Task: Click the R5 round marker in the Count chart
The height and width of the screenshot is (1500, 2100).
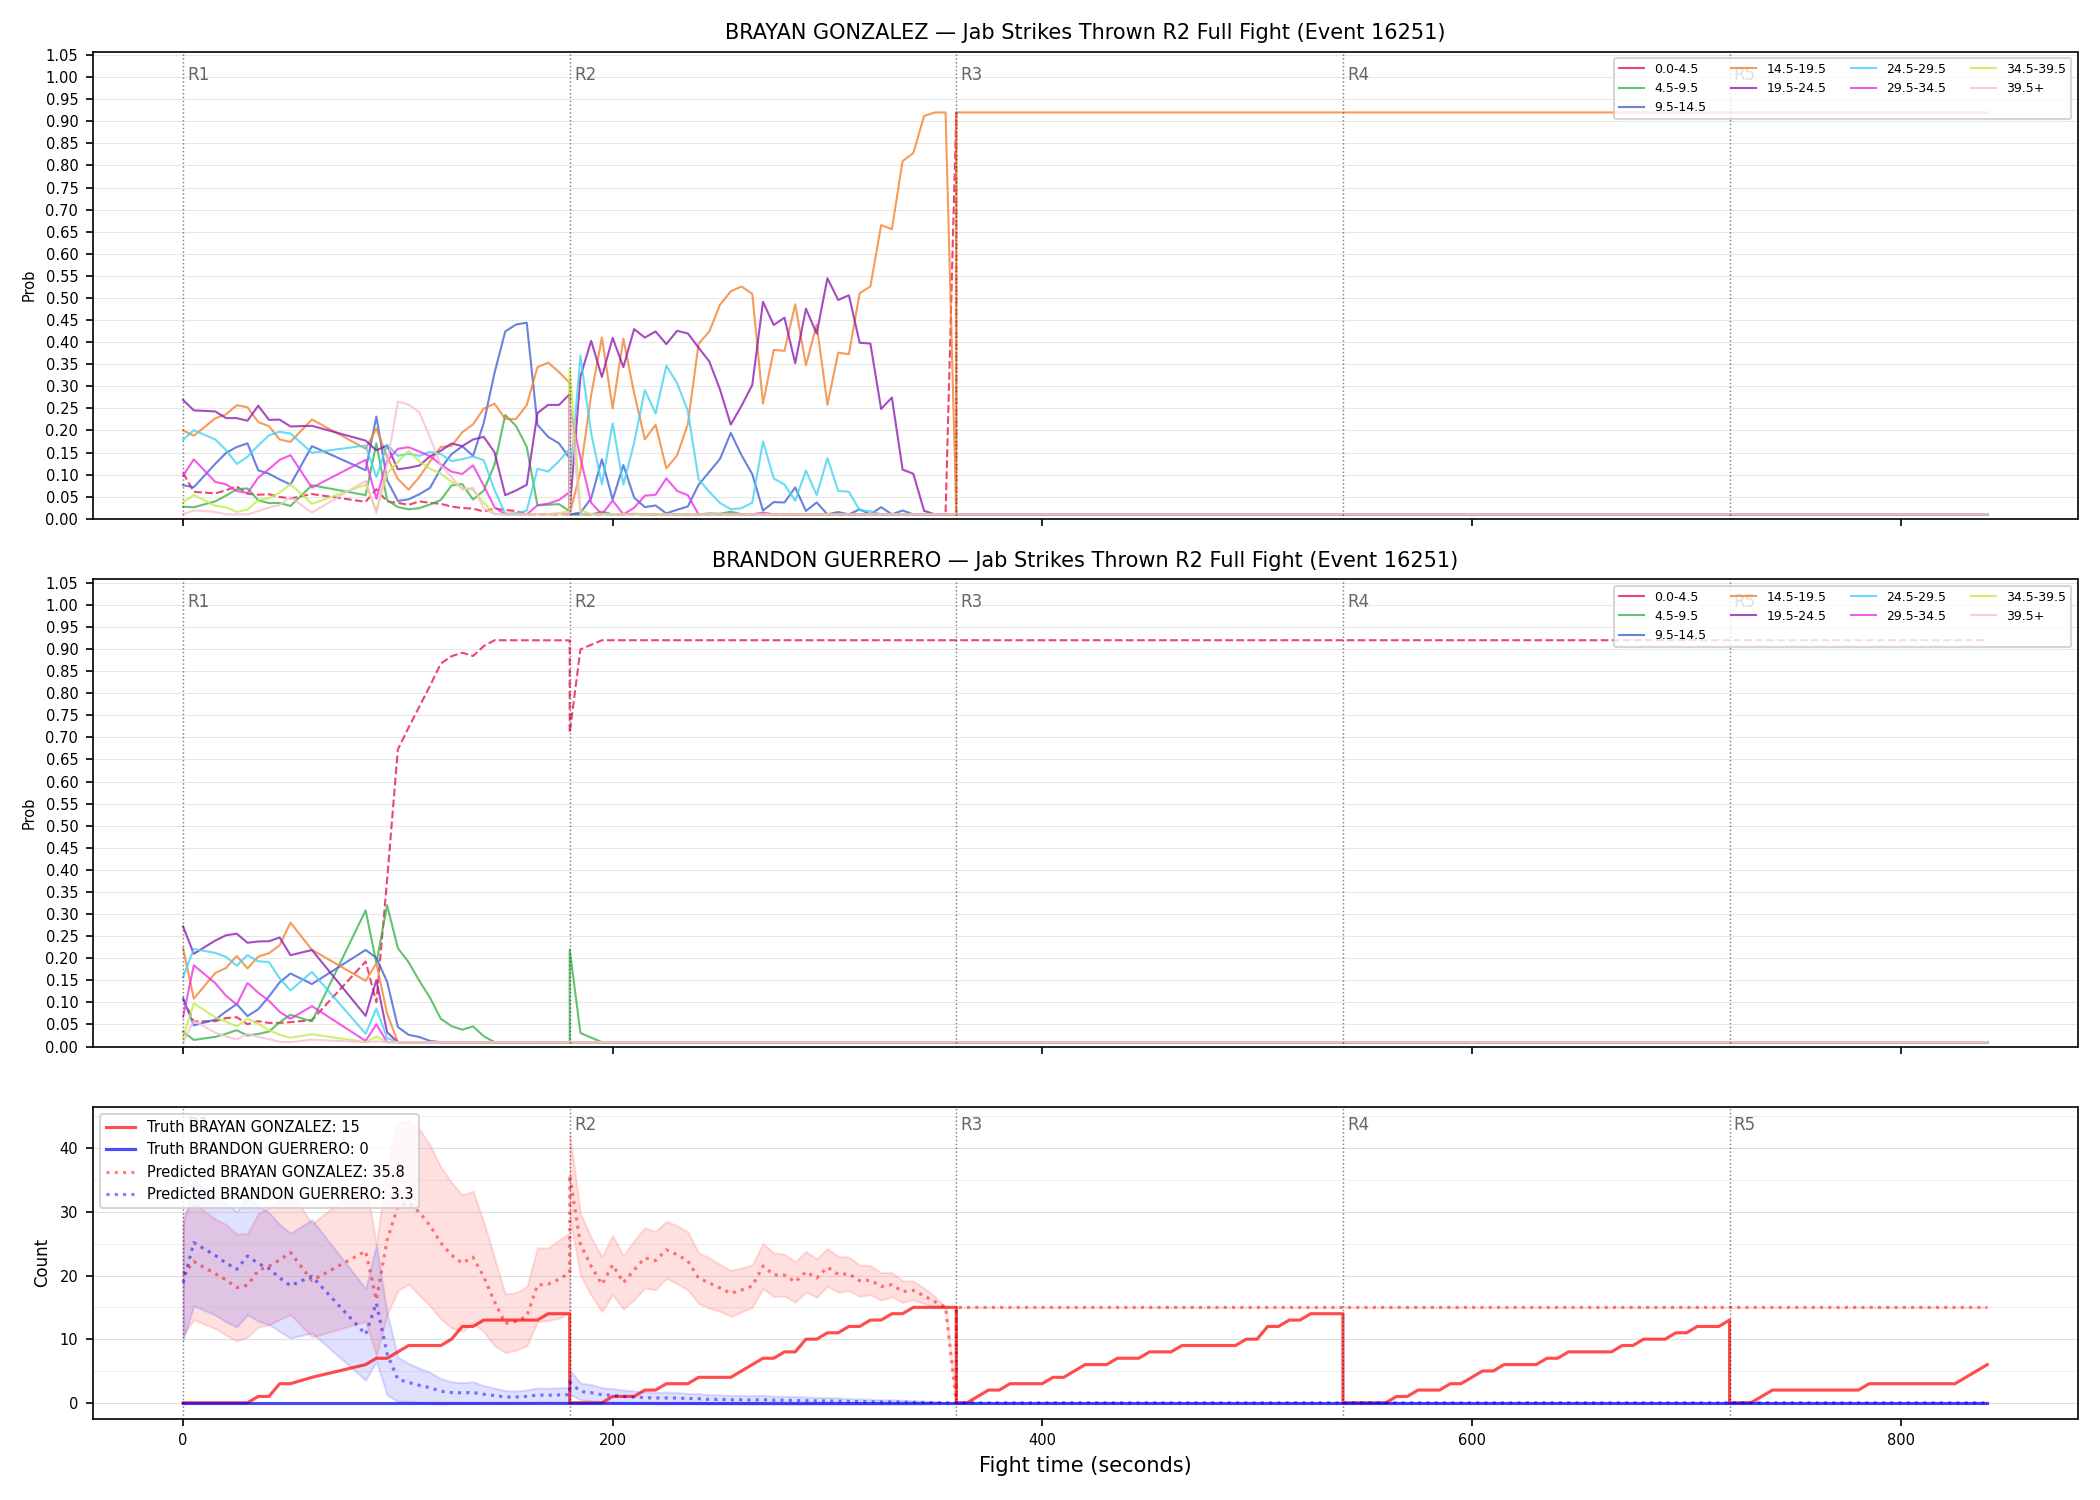Action: pyautogui.click(x=1744, y=1124)
